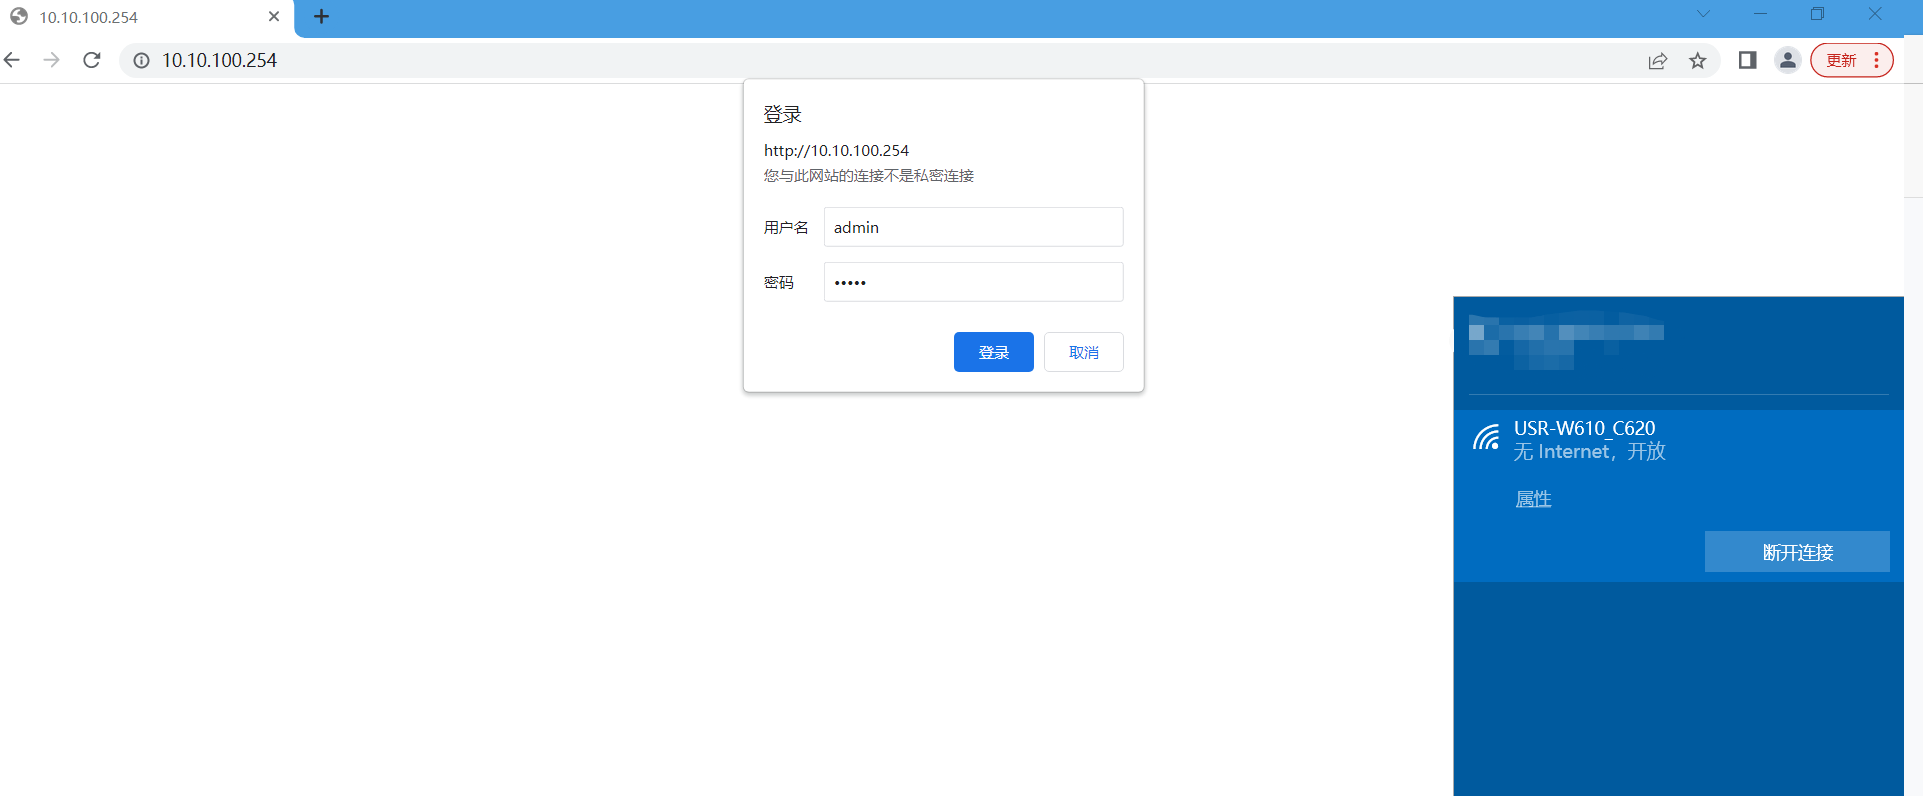The width and height of the screenshot is (1923, 796).
Task: Open the browser side panel
Action: [1747, 61]
